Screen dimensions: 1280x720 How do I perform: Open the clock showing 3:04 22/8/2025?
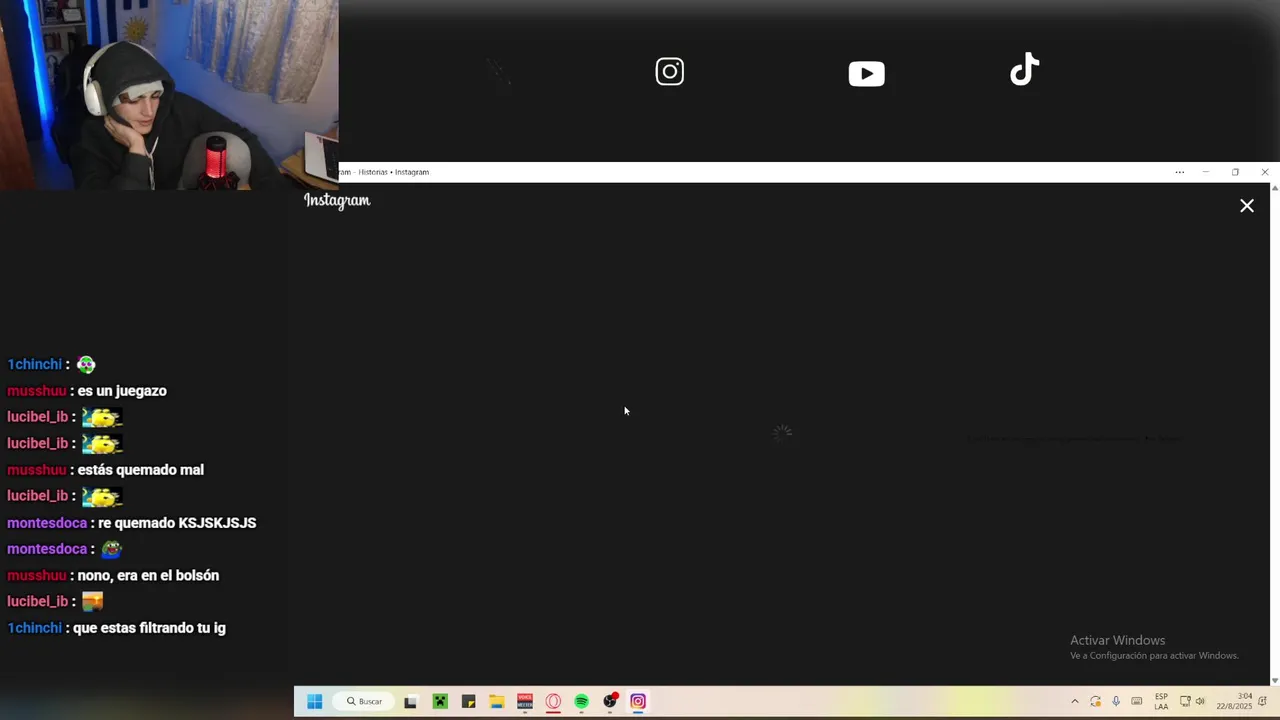pyautogui.click(x=1234, y=702)
